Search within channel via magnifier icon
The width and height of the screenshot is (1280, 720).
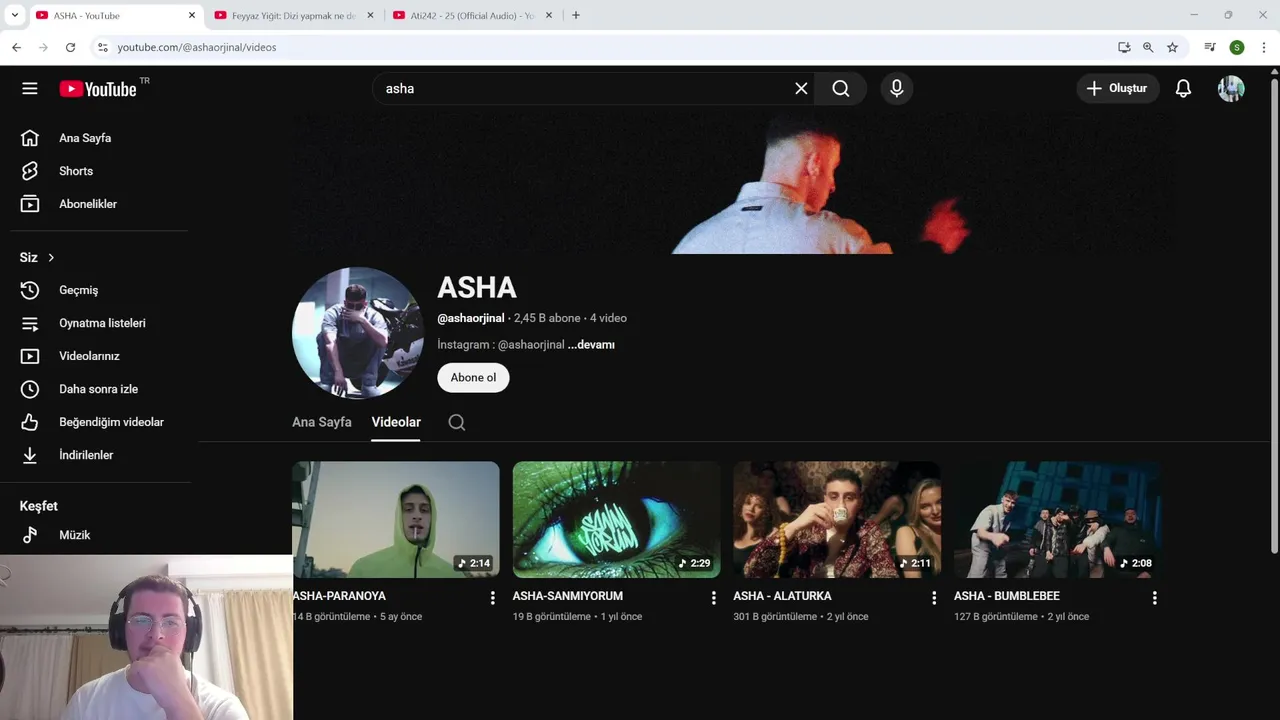click(457, 422)
